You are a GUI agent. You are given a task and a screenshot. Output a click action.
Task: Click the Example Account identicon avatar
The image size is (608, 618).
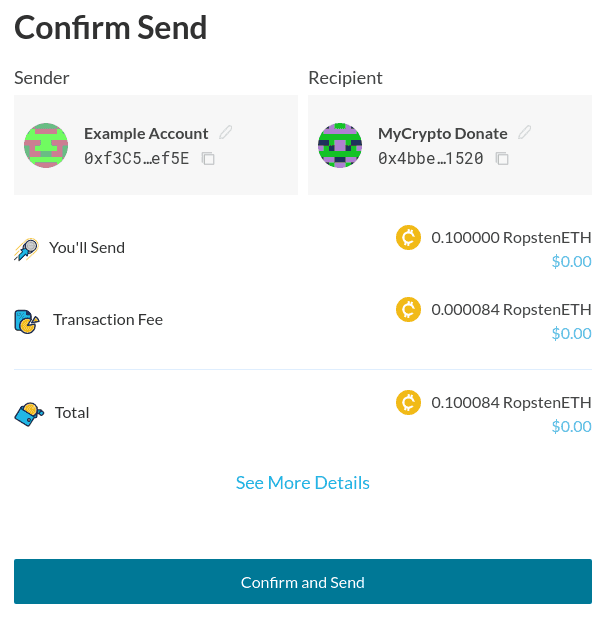[x=46, y=145]
